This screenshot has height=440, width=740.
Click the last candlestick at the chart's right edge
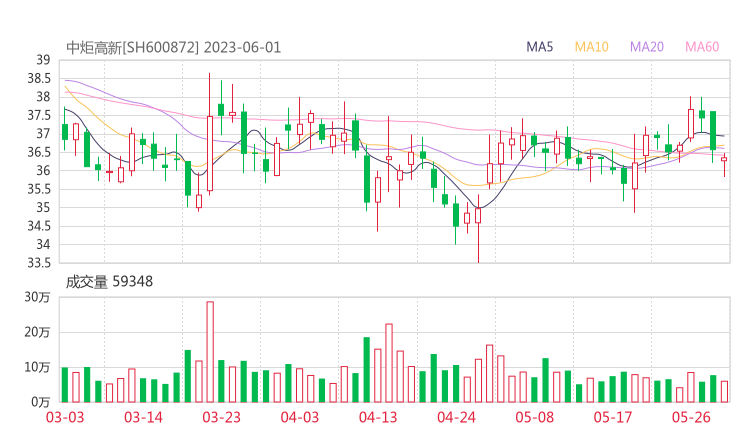[724, 163]
